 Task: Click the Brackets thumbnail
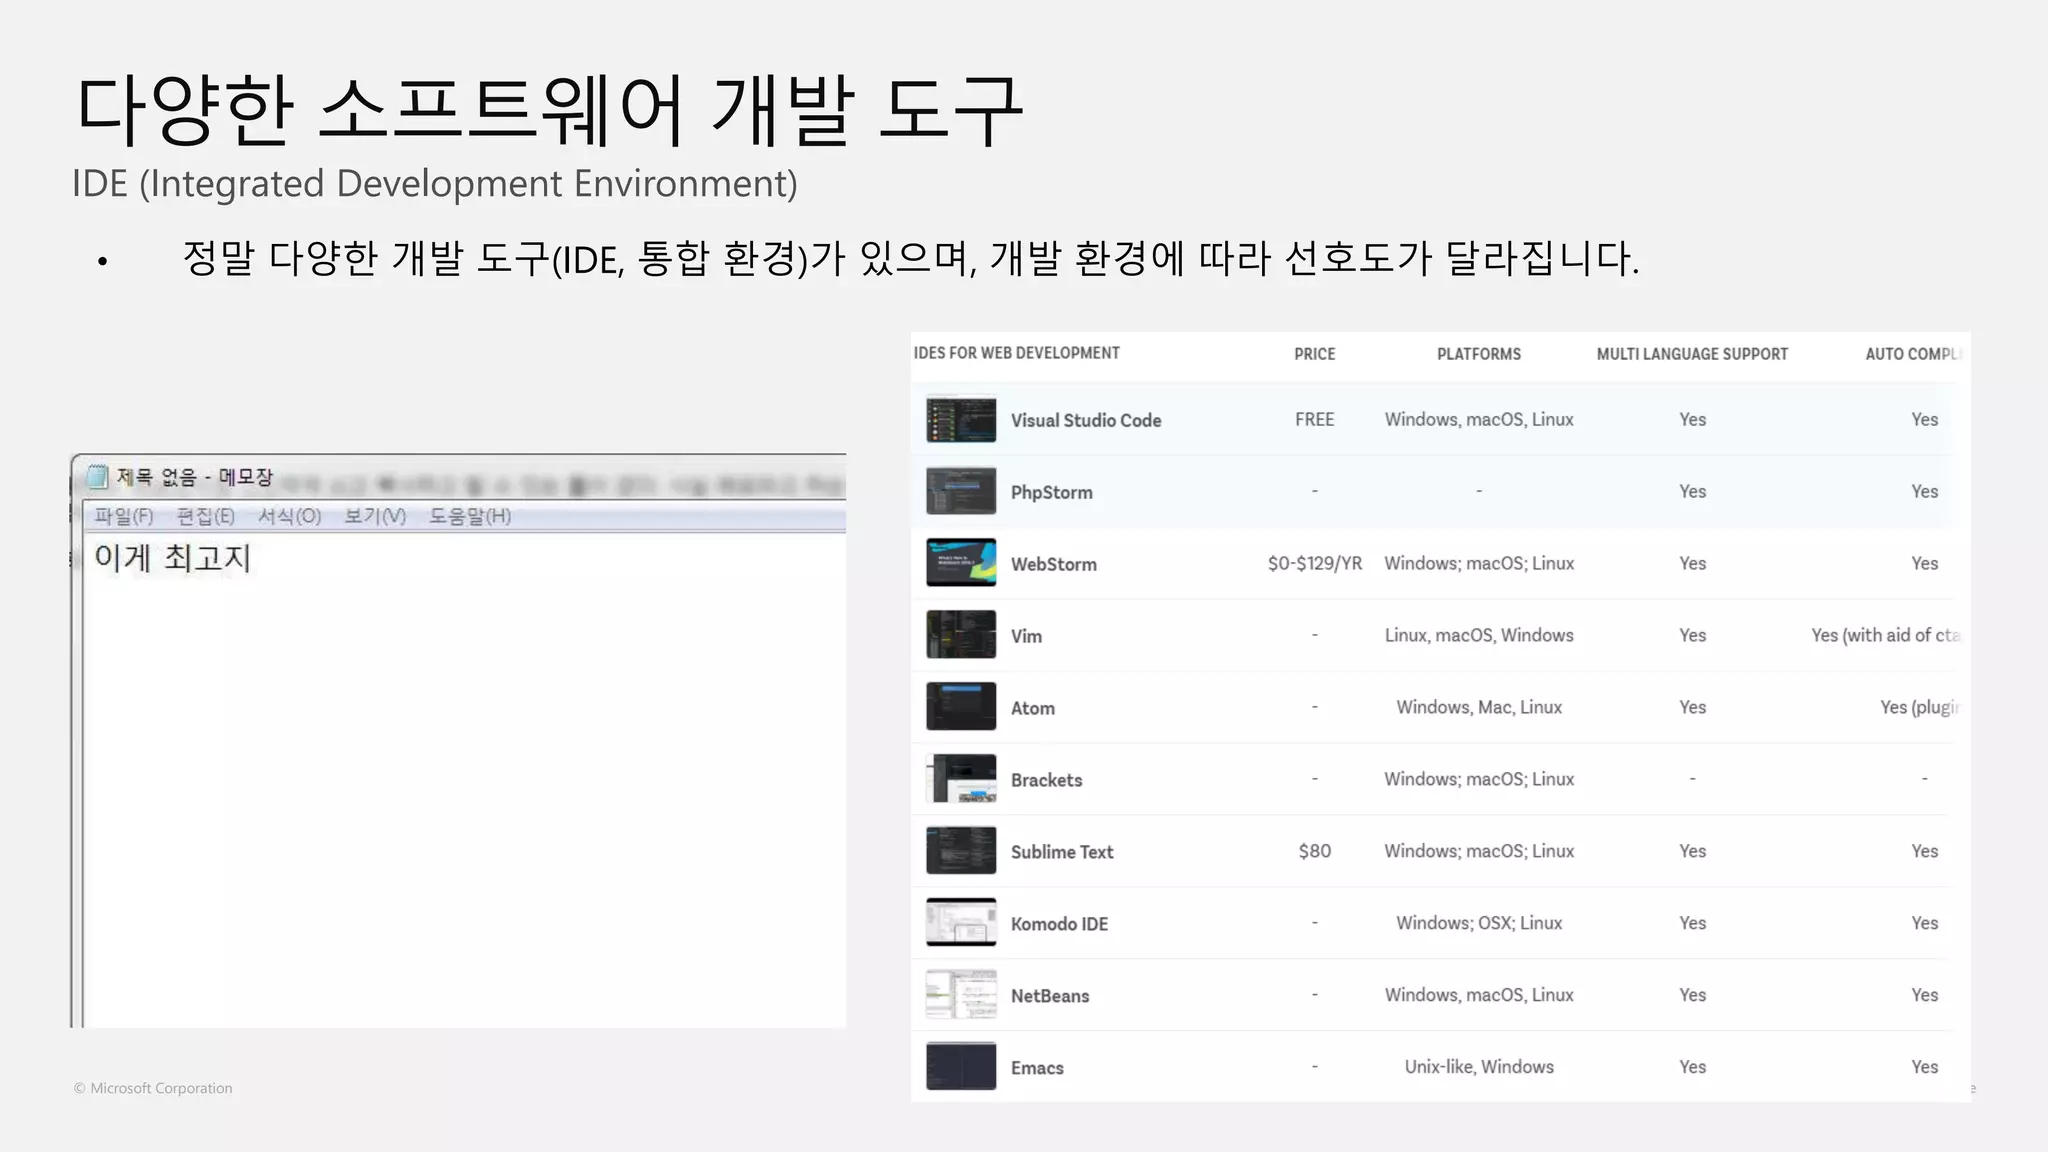point(961,779)
